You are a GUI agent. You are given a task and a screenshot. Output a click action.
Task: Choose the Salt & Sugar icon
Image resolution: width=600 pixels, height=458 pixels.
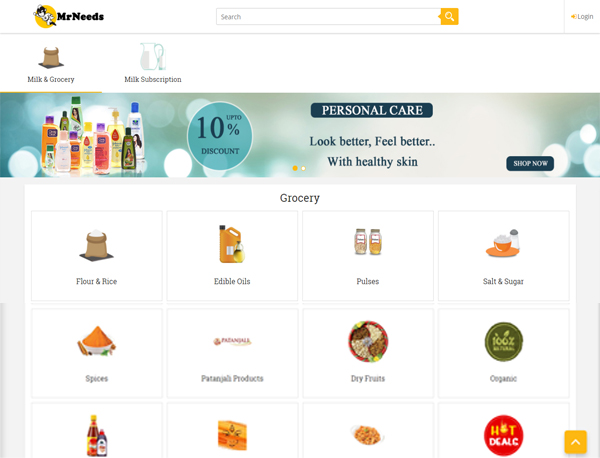point(503,243)
